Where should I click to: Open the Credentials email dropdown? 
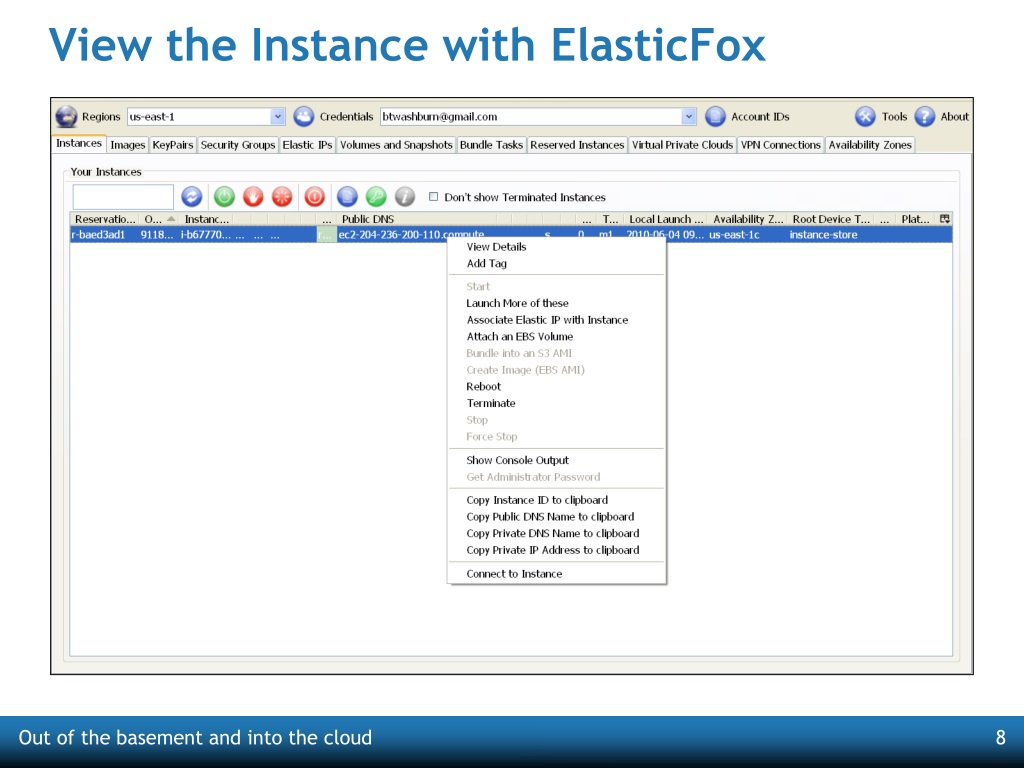(x=689, y=116)
